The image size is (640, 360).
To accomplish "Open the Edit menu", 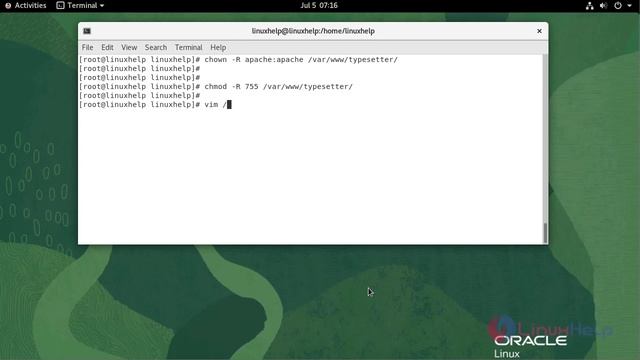I will (107, 47).
